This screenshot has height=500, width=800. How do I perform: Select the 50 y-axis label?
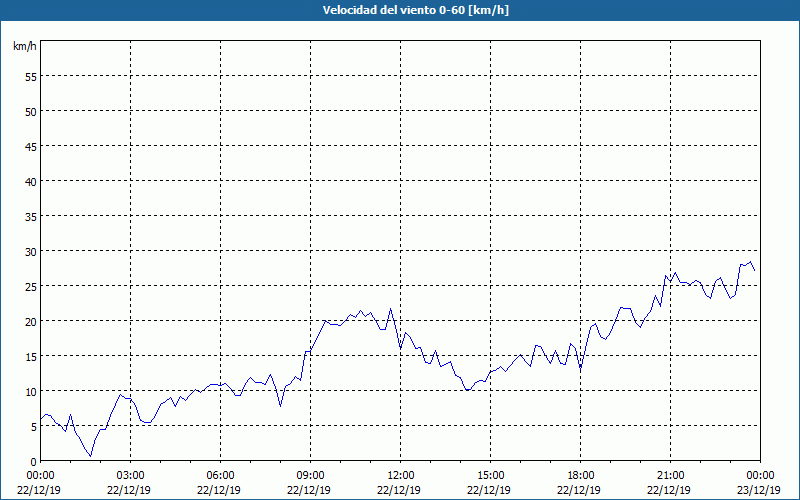[31, 111]
